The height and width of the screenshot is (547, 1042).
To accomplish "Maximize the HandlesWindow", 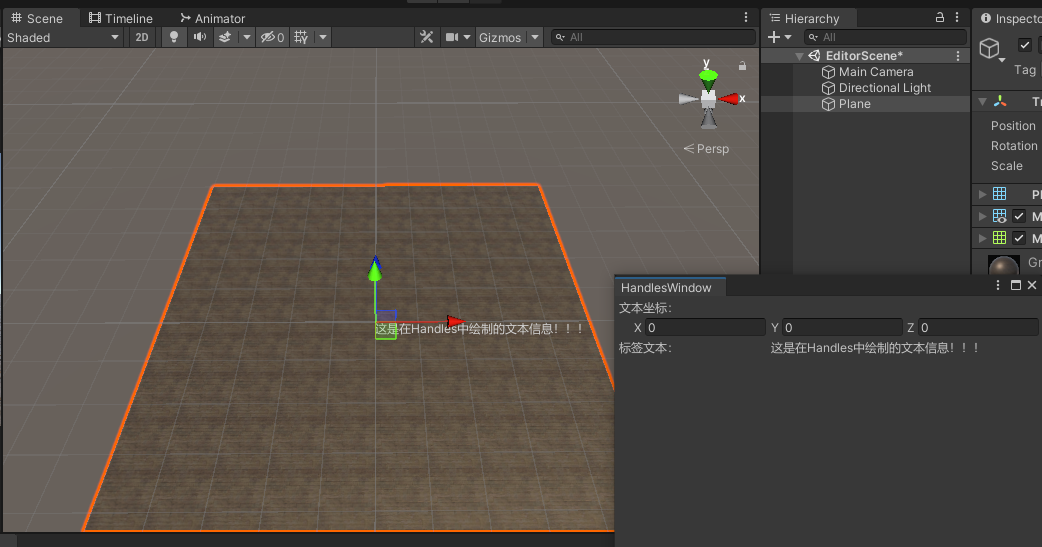I will click(1015, 285).
